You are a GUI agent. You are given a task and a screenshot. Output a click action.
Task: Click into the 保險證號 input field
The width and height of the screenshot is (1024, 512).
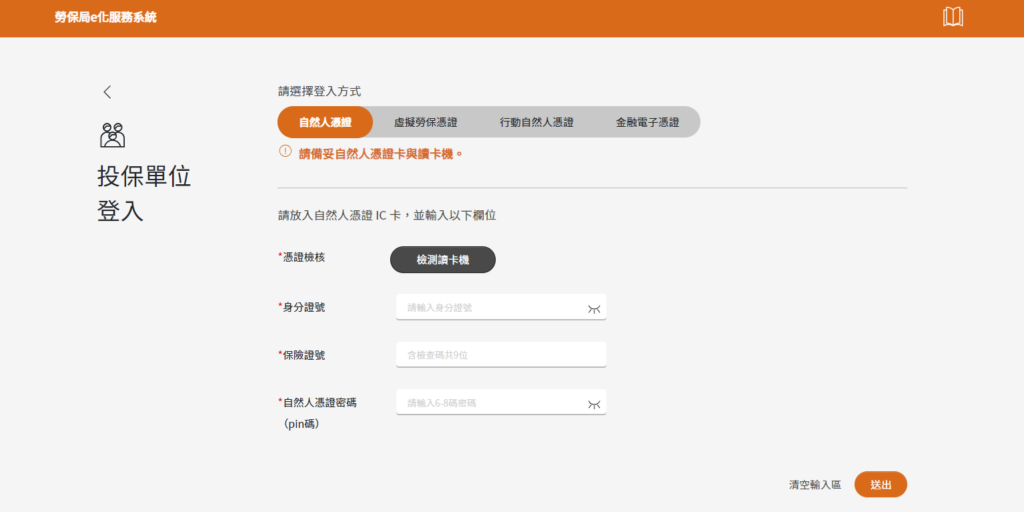(x=500, y=355)
